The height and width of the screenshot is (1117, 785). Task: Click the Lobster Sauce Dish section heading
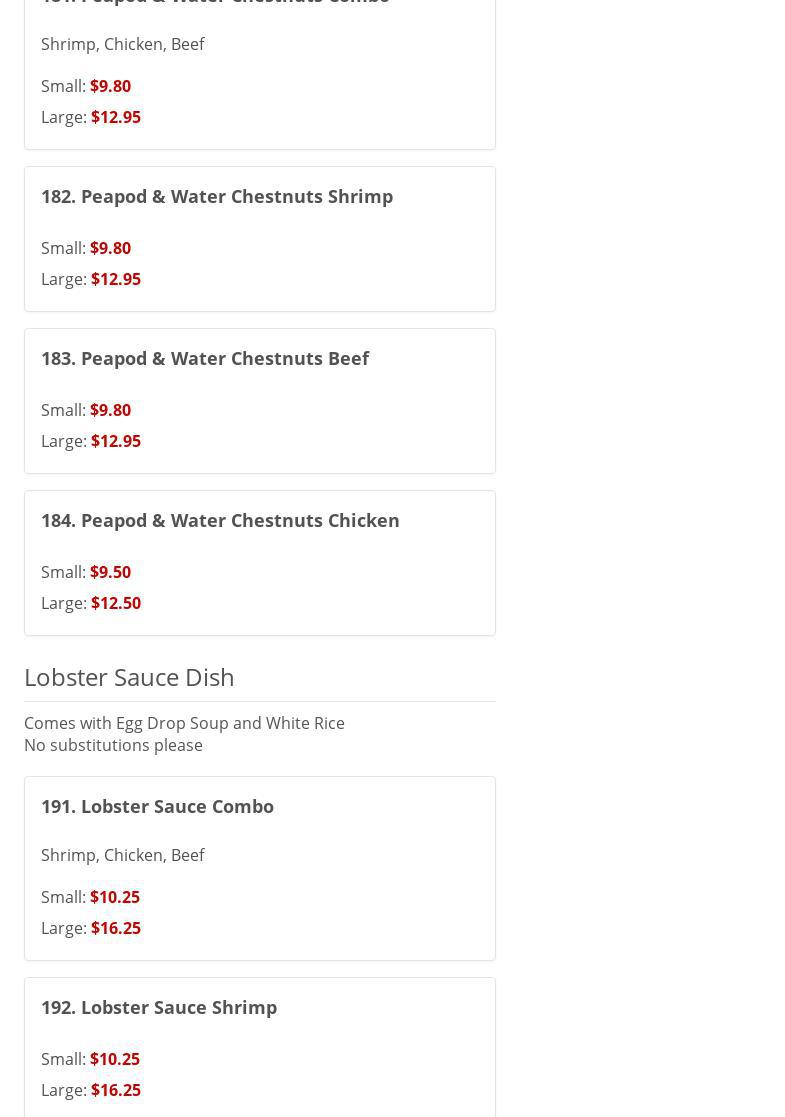pos(129,677)
